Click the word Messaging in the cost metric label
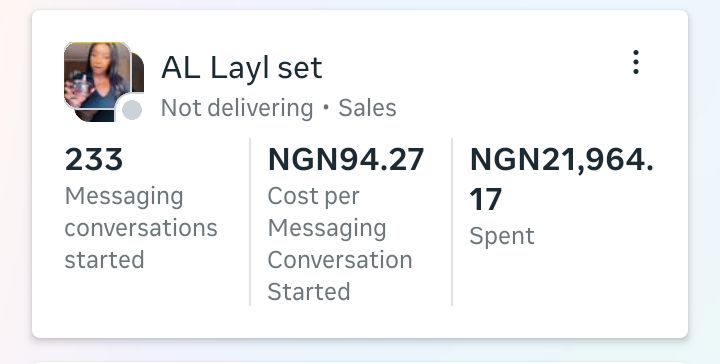 (327, 229)
